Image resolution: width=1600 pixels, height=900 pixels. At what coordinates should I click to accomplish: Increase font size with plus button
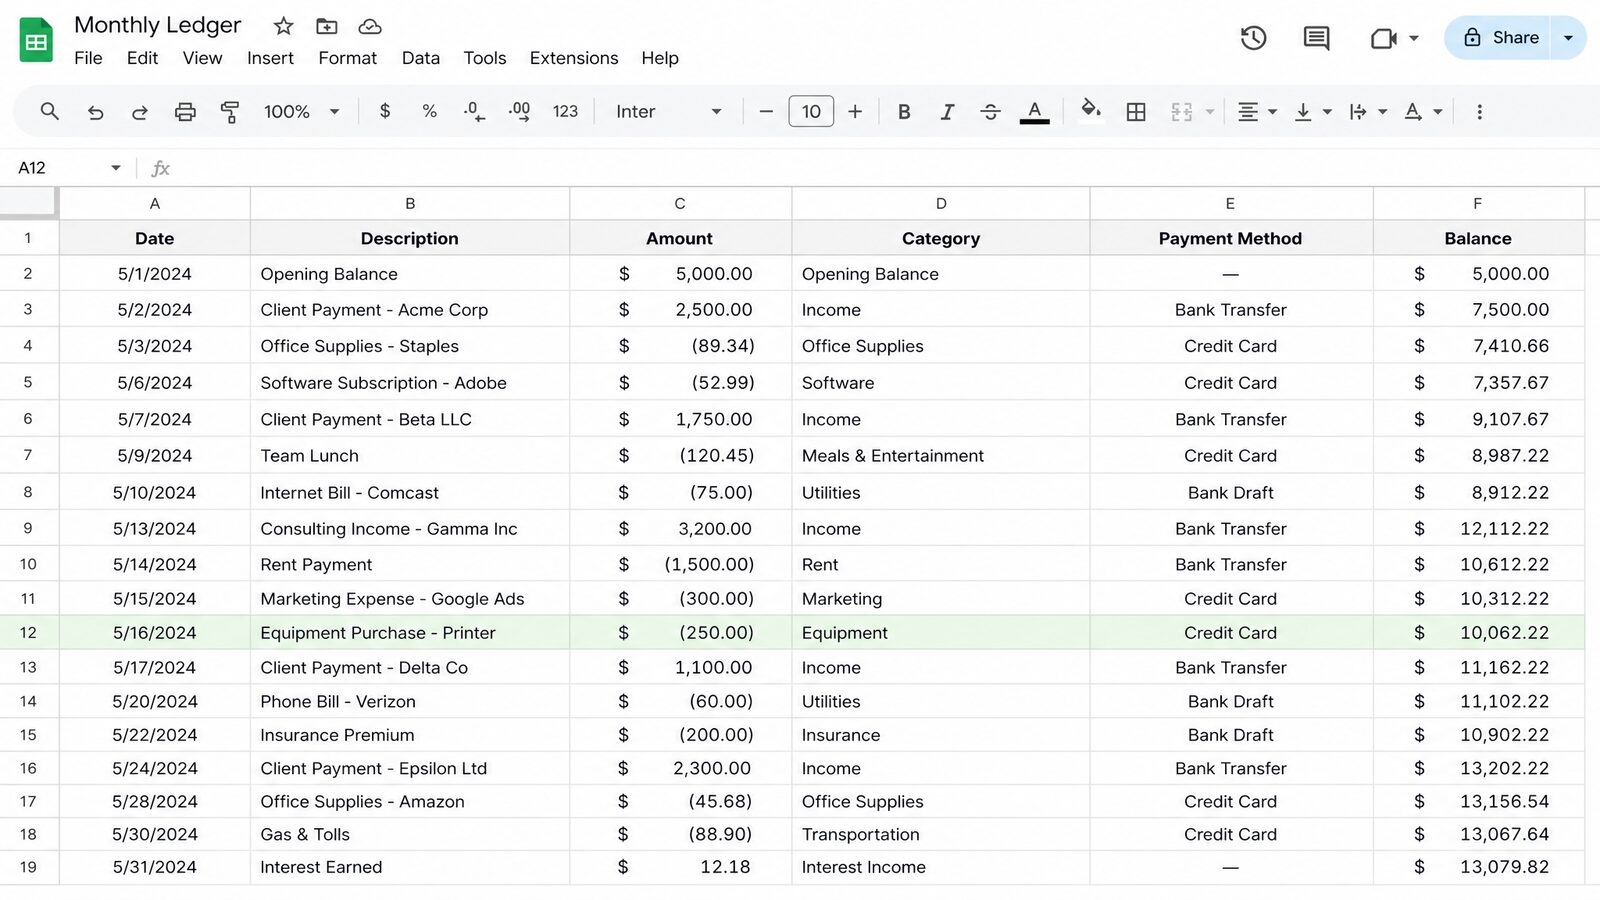point(855,111)
